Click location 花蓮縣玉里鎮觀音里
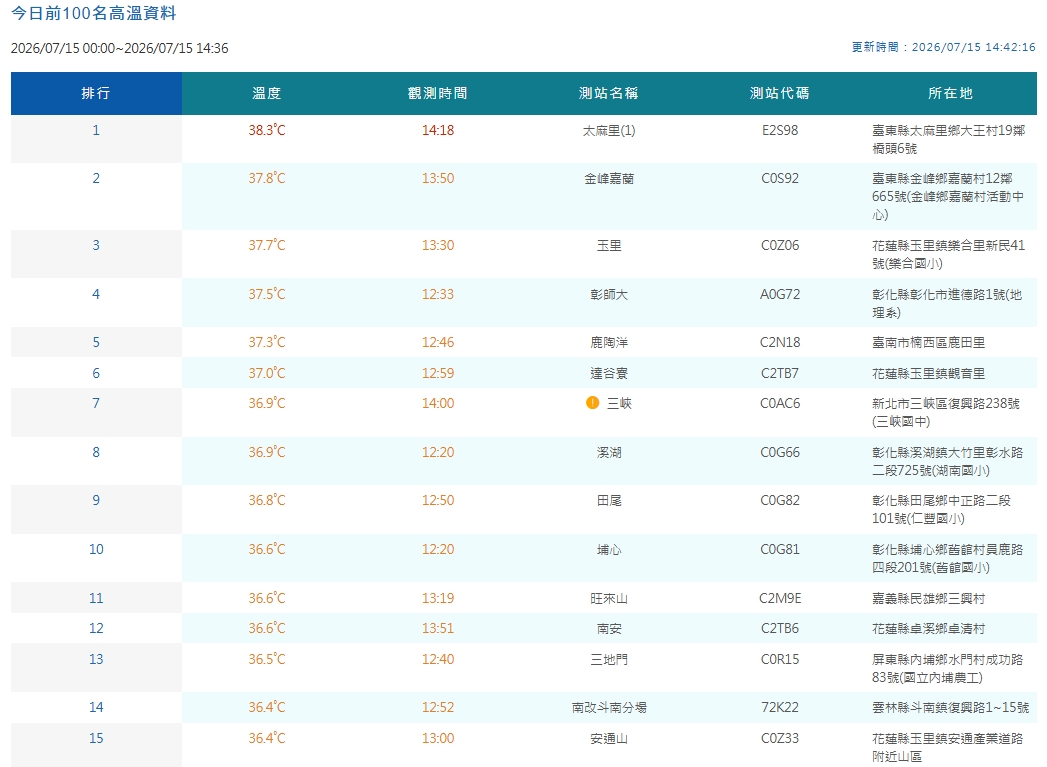This screenshot has width=1047, height=767. coord(929,373)
